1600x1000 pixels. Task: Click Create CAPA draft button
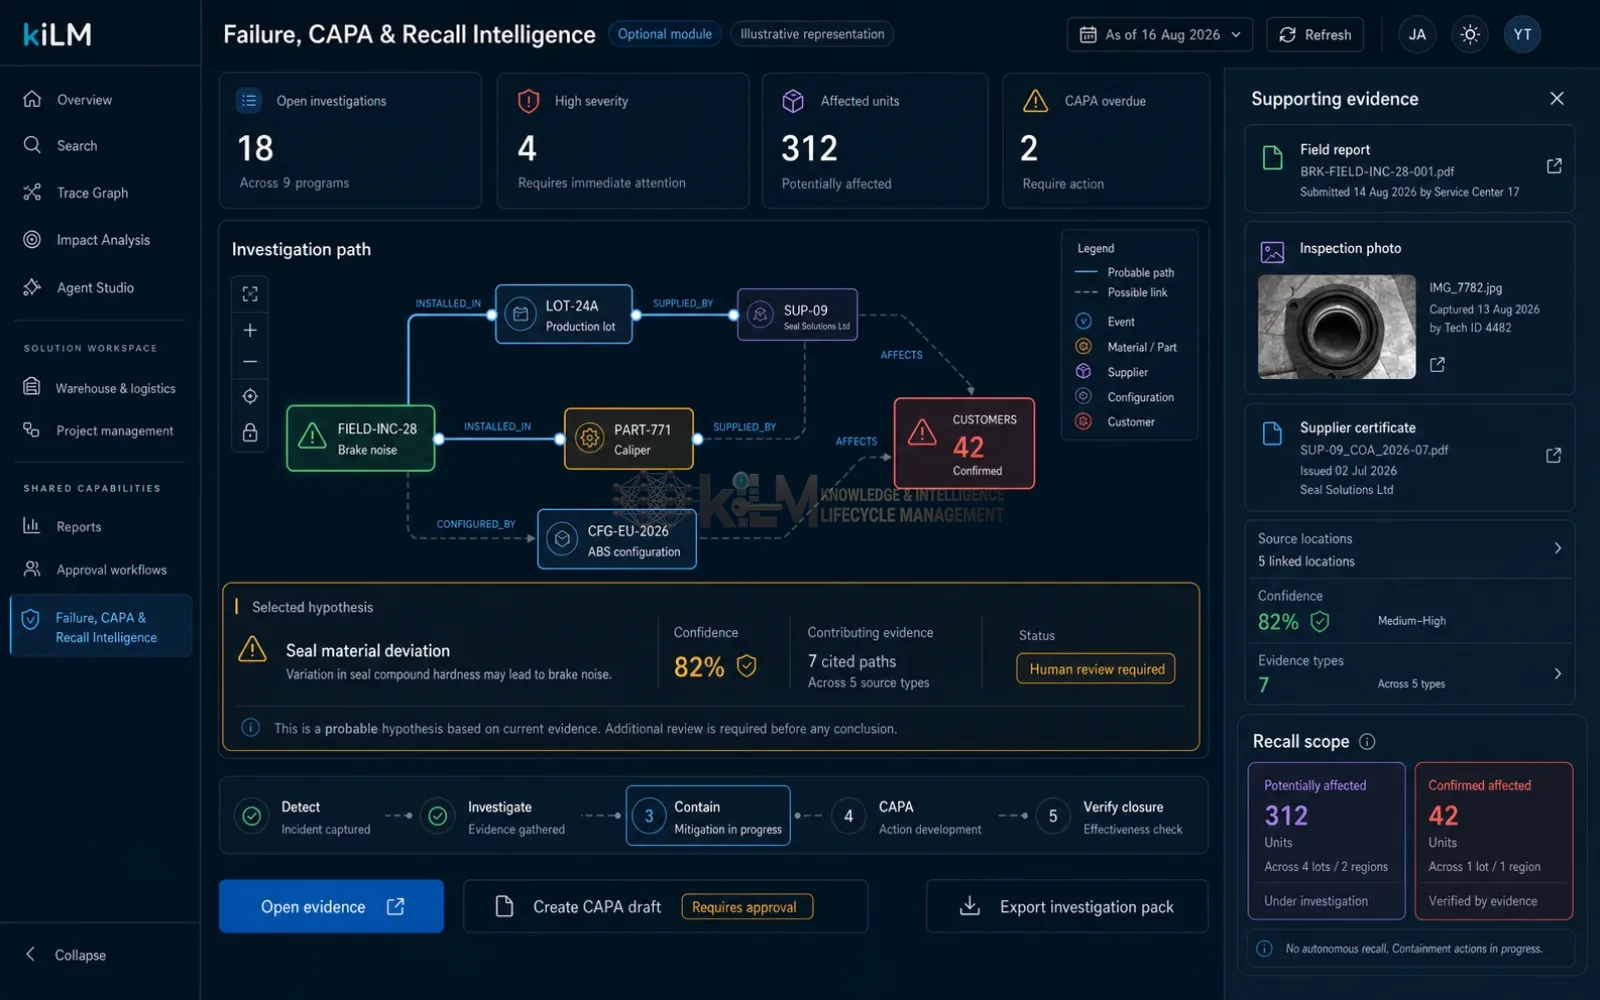[x=665, y=906]
